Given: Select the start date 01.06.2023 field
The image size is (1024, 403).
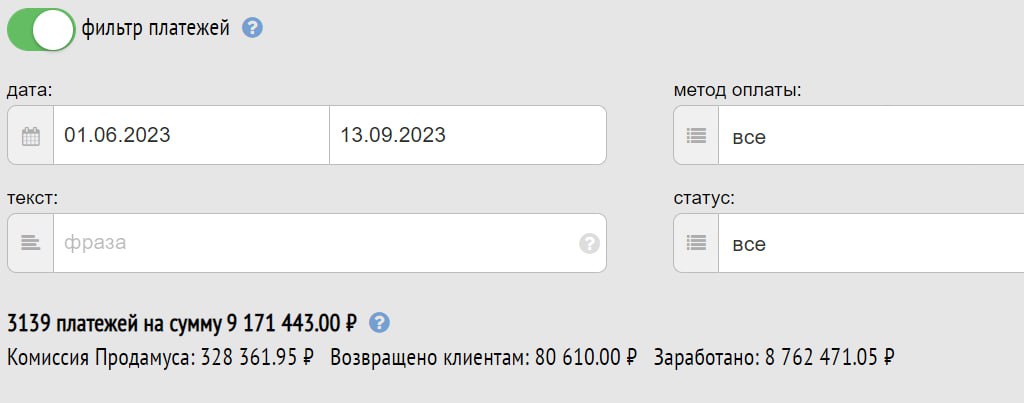Looking at the screenshot, I should tap(191, 135).
